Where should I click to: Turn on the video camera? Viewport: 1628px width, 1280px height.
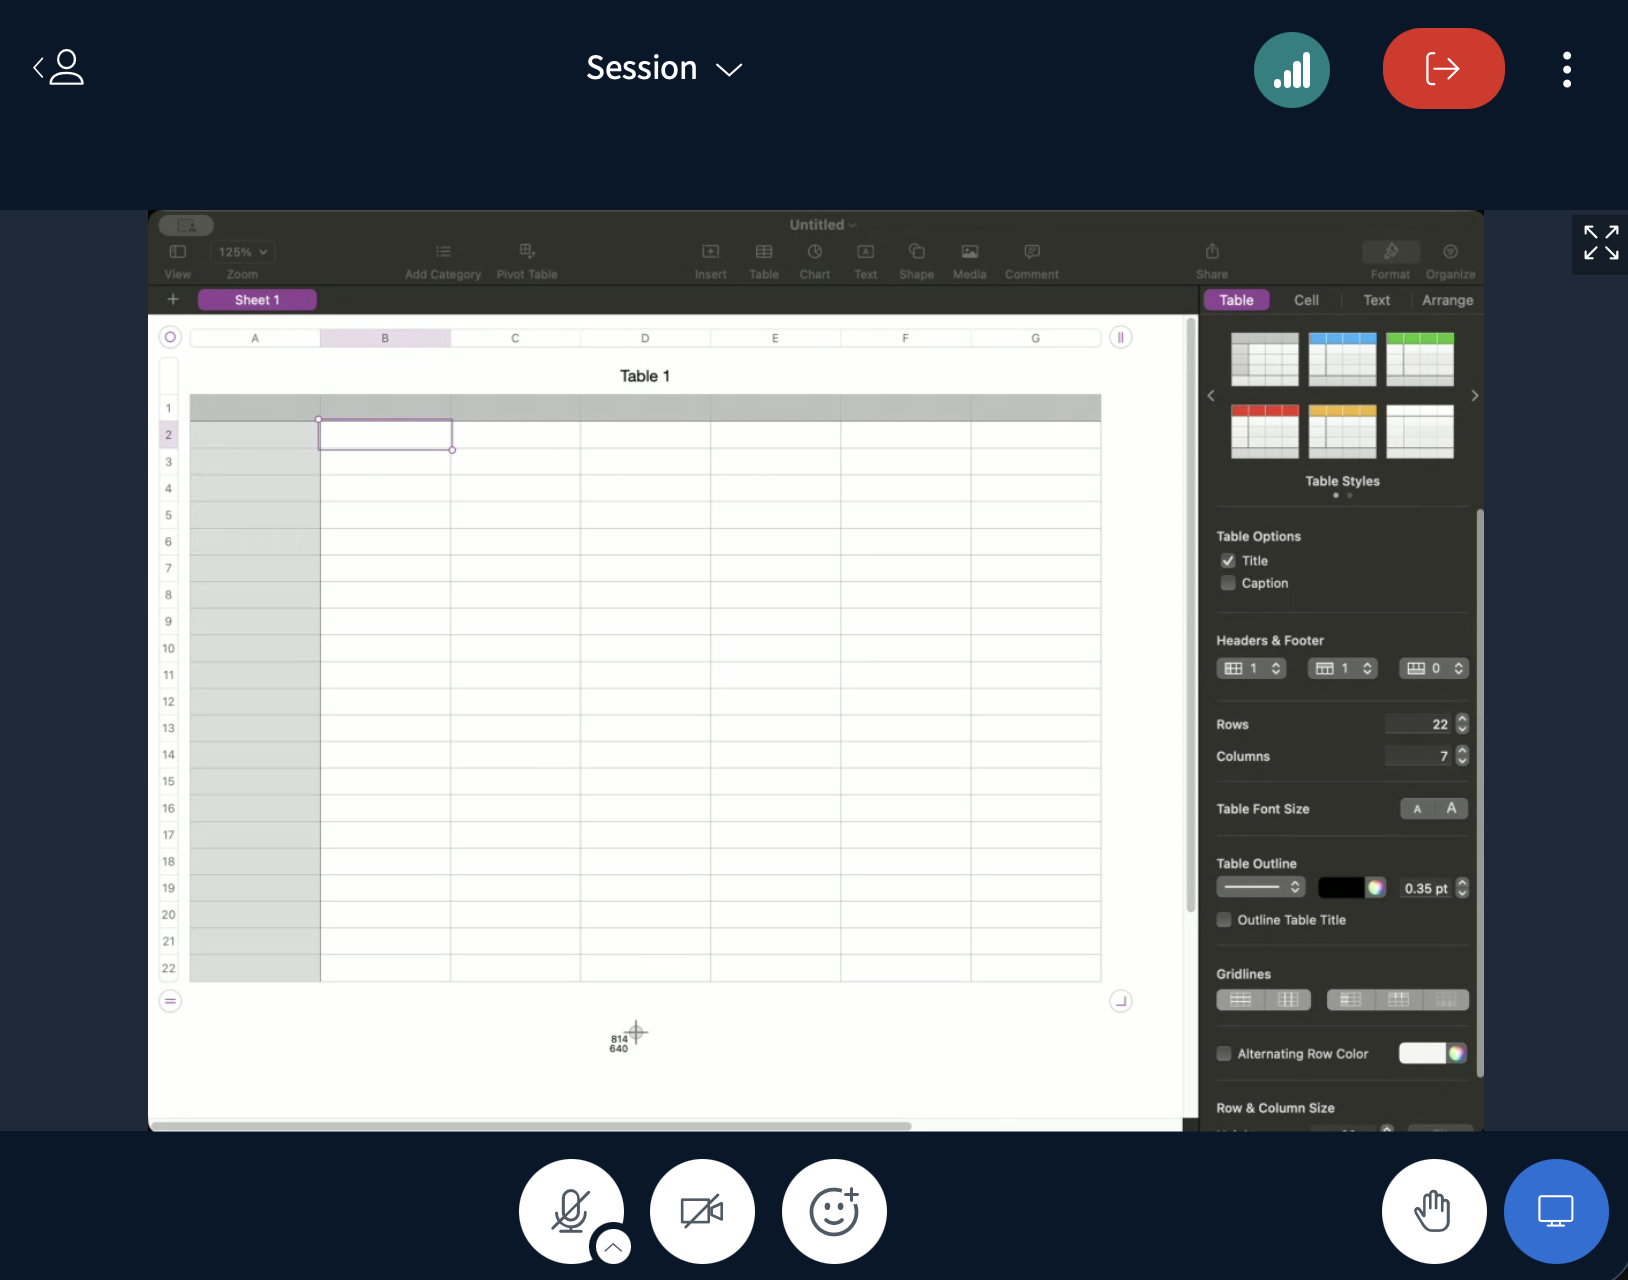pos(702,1211)
